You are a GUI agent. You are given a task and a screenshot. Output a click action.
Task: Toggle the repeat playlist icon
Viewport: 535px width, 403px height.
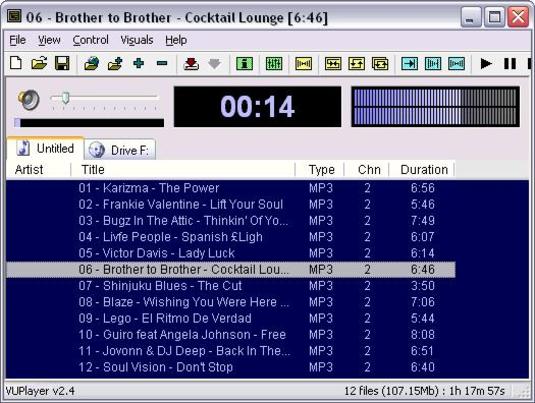[x=380, y=64]
